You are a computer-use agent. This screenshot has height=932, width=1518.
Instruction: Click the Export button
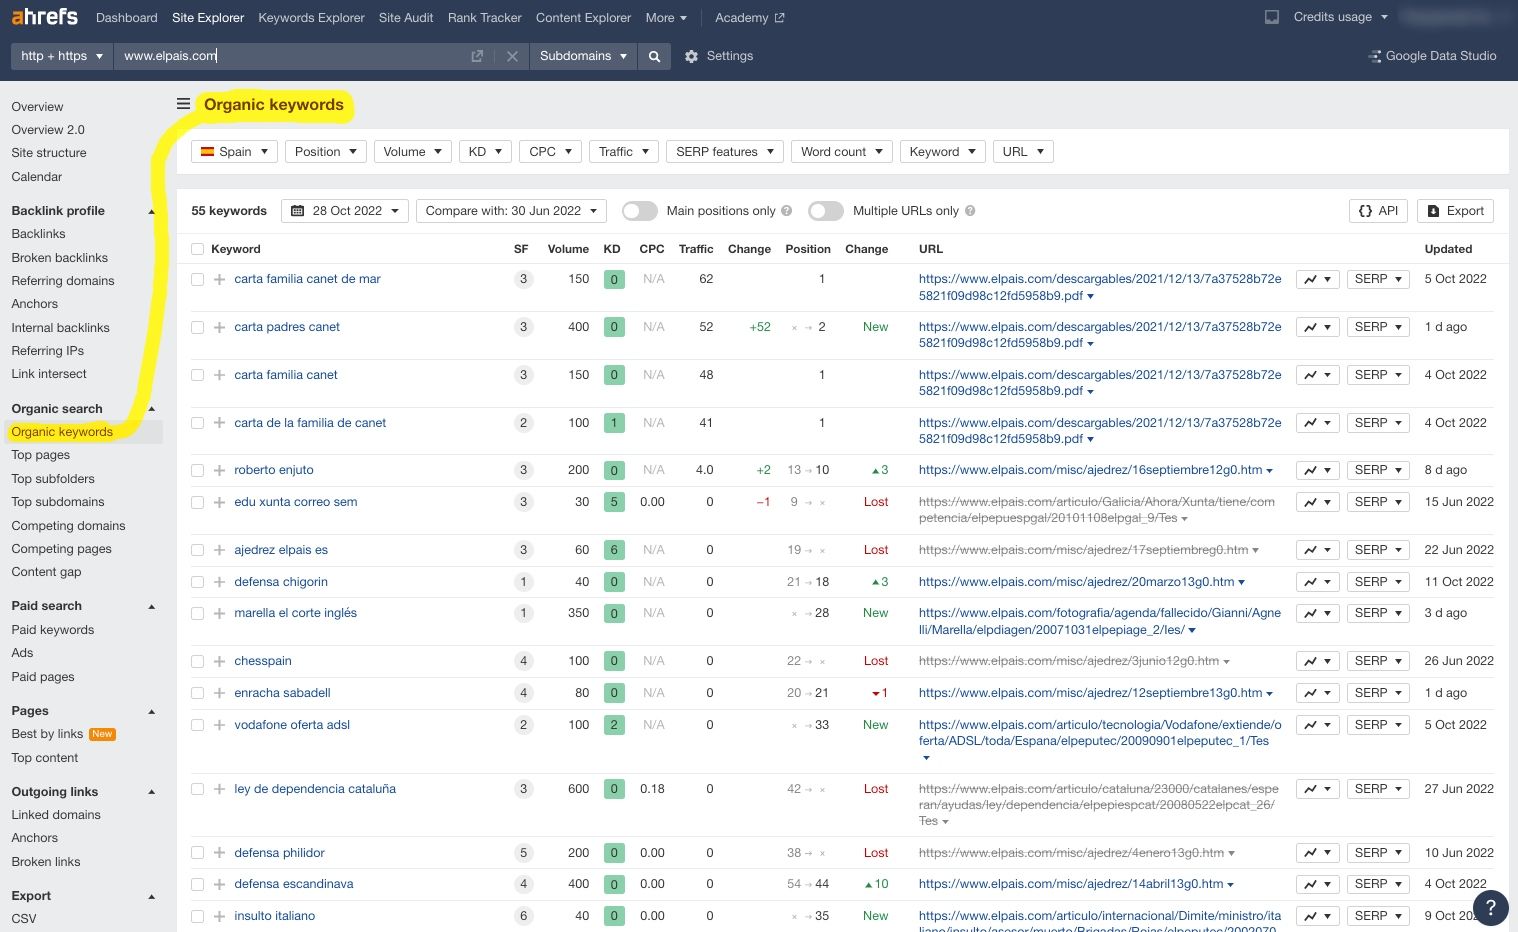click(1455, 211)
